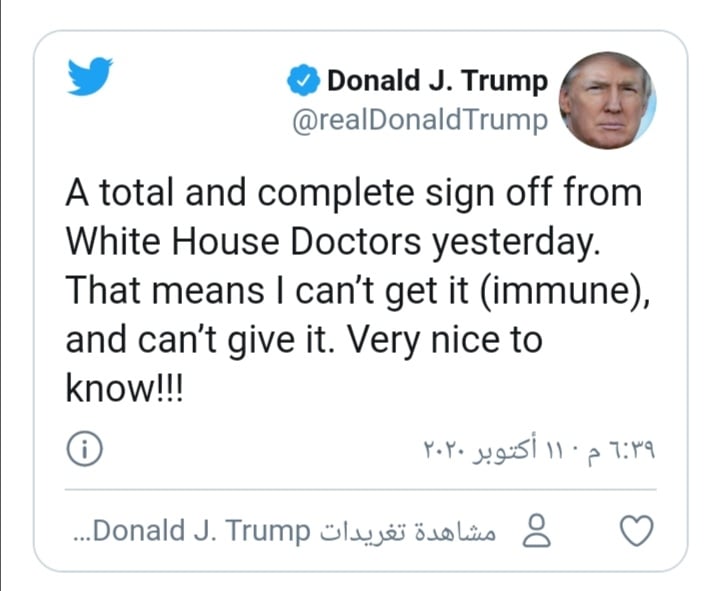Like the tweet with the heart icon

[x=637, y=530]
